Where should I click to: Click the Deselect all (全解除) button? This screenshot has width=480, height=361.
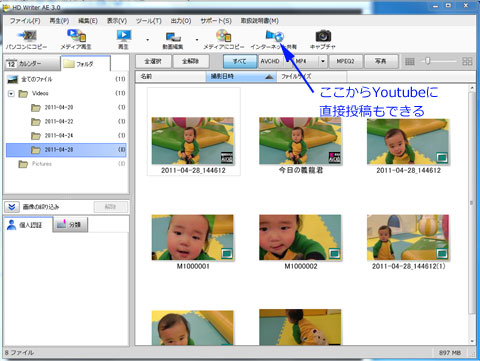click(191, 61)
